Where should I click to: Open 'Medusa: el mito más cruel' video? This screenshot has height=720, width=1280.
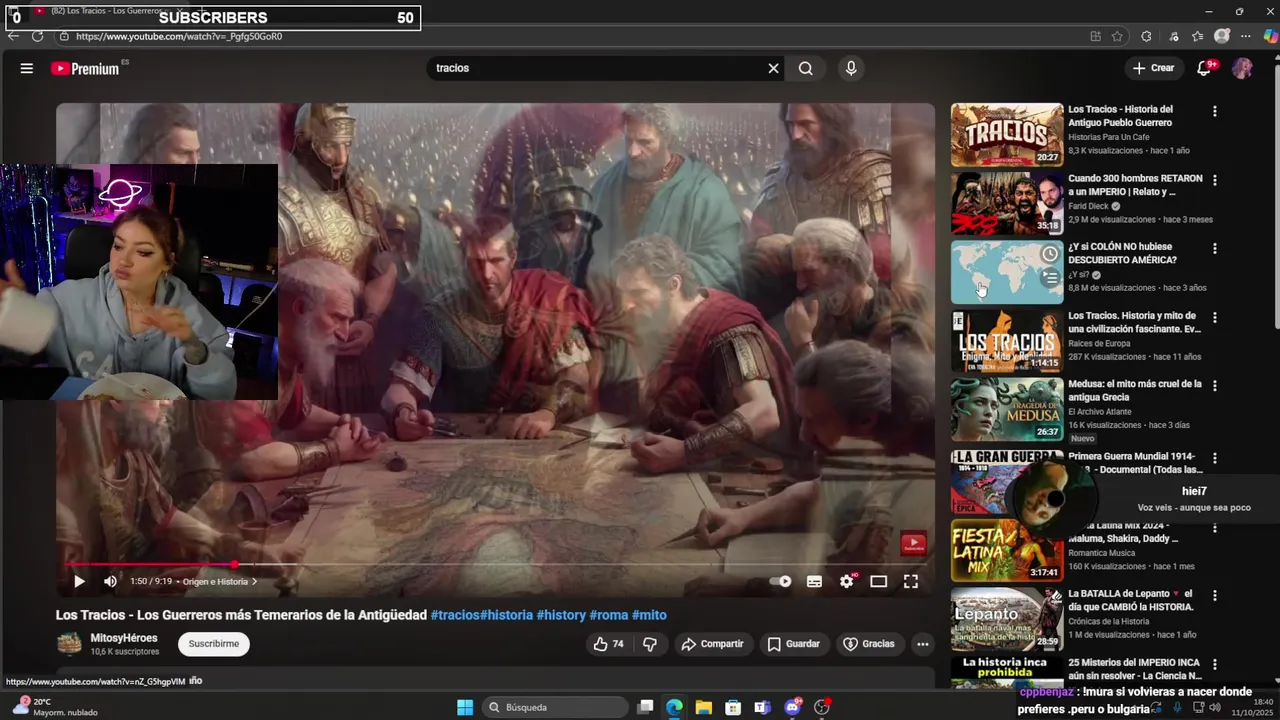(x=1007, y=409)
